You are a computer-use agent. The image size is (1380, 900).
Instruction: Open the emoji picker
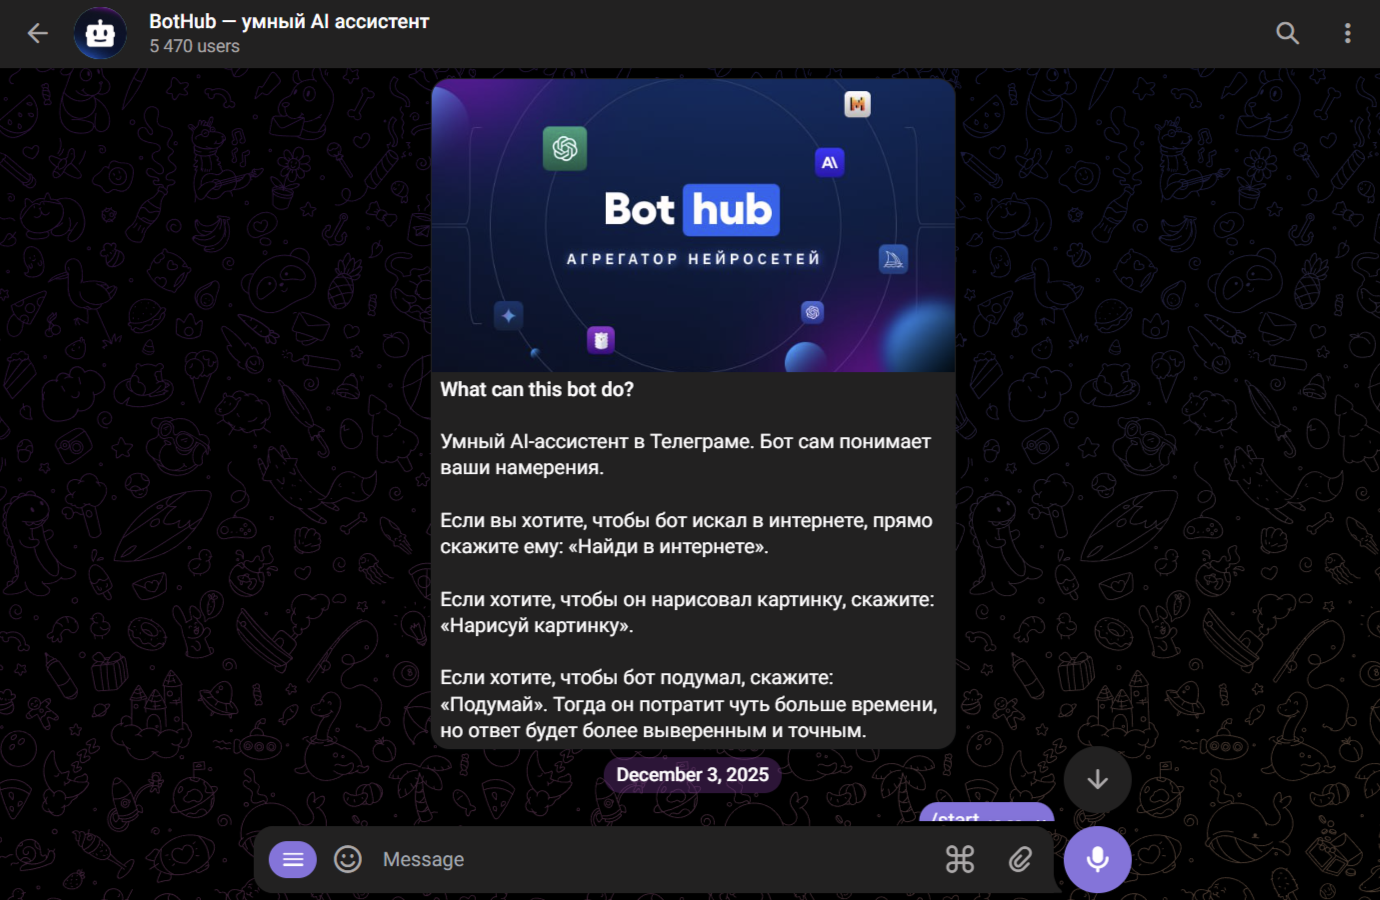coord(347,858)
